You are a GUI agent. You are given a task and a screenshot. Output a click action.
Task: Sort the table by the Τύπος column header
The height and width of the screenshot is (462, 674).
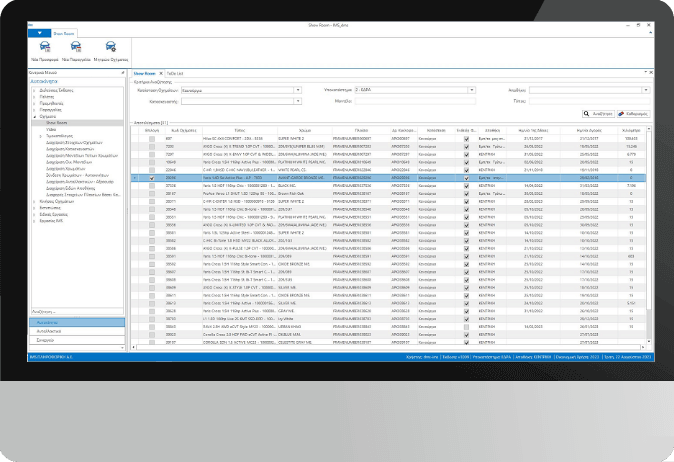[x=240, y=130]
